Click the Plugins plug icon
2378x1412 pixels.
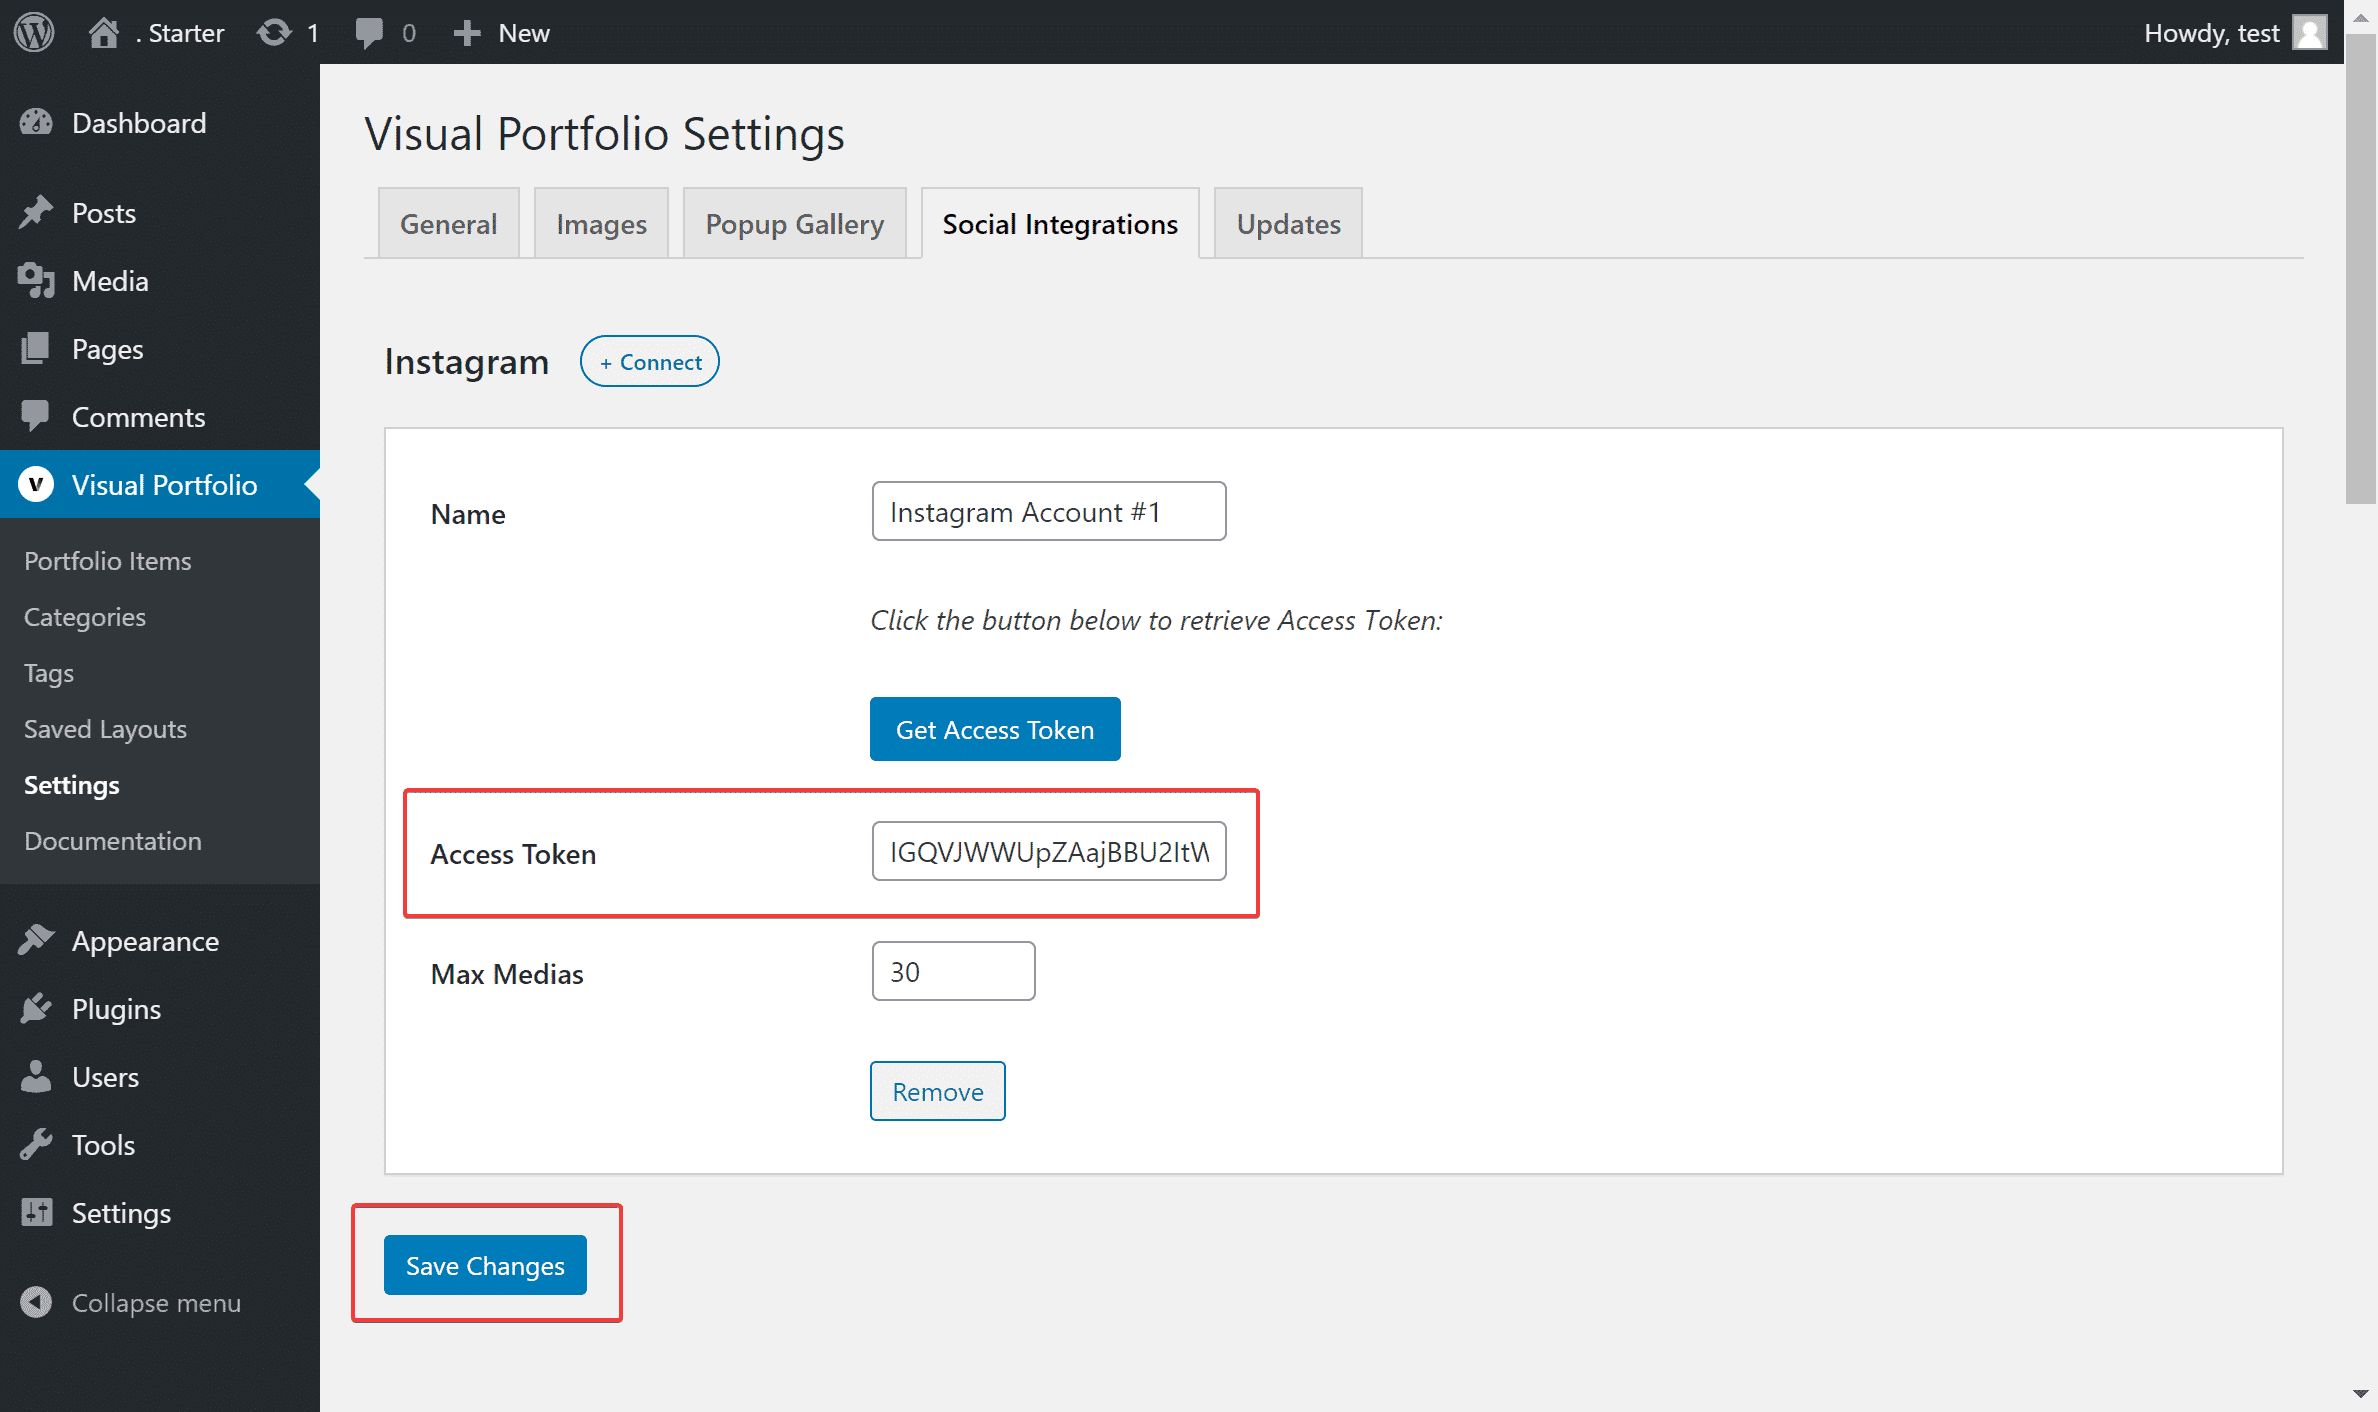tap(36, 1008)
